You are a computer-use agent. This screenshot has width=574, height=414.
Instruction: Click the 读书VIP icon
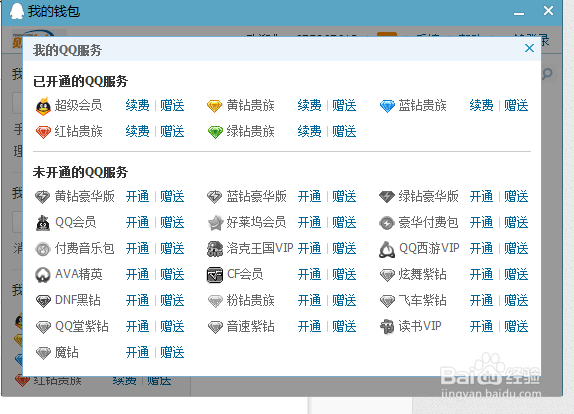tap(387, 327)
